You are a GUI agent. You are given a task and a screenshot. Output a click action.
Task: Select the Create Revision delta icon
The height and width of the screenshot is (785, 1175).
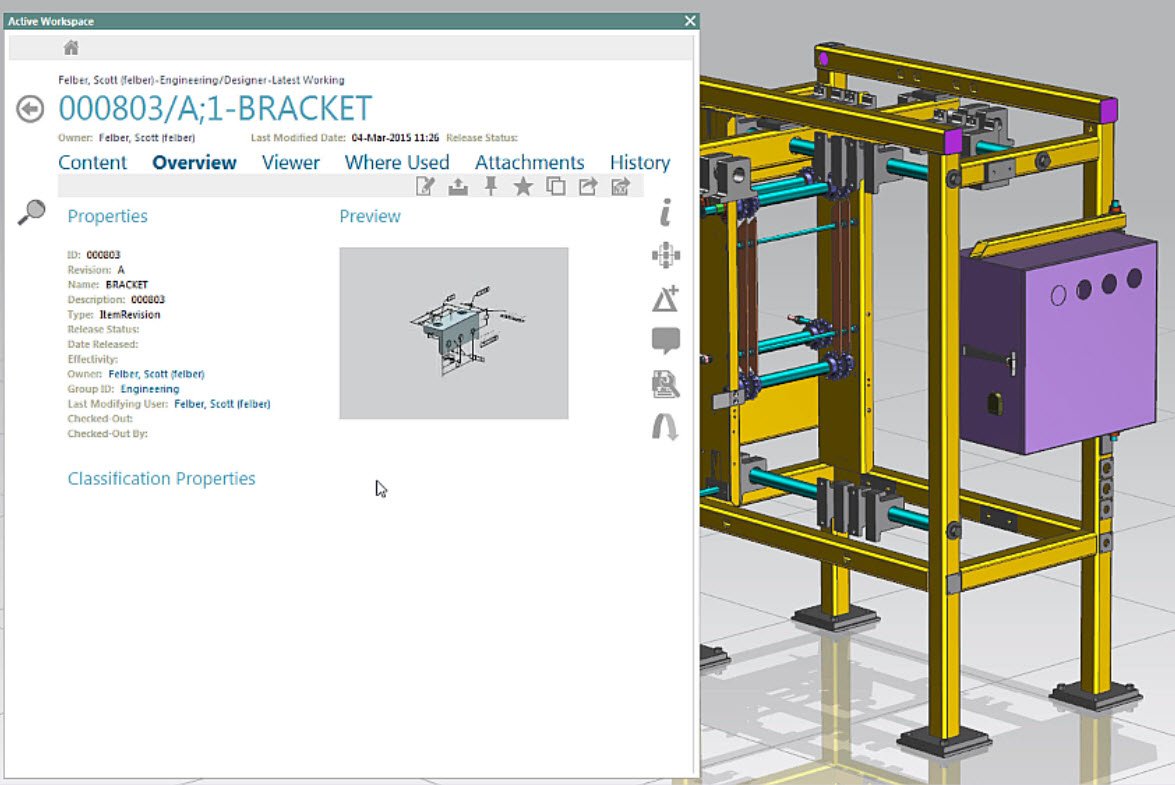pyautogui.click(x=665, y=298)
